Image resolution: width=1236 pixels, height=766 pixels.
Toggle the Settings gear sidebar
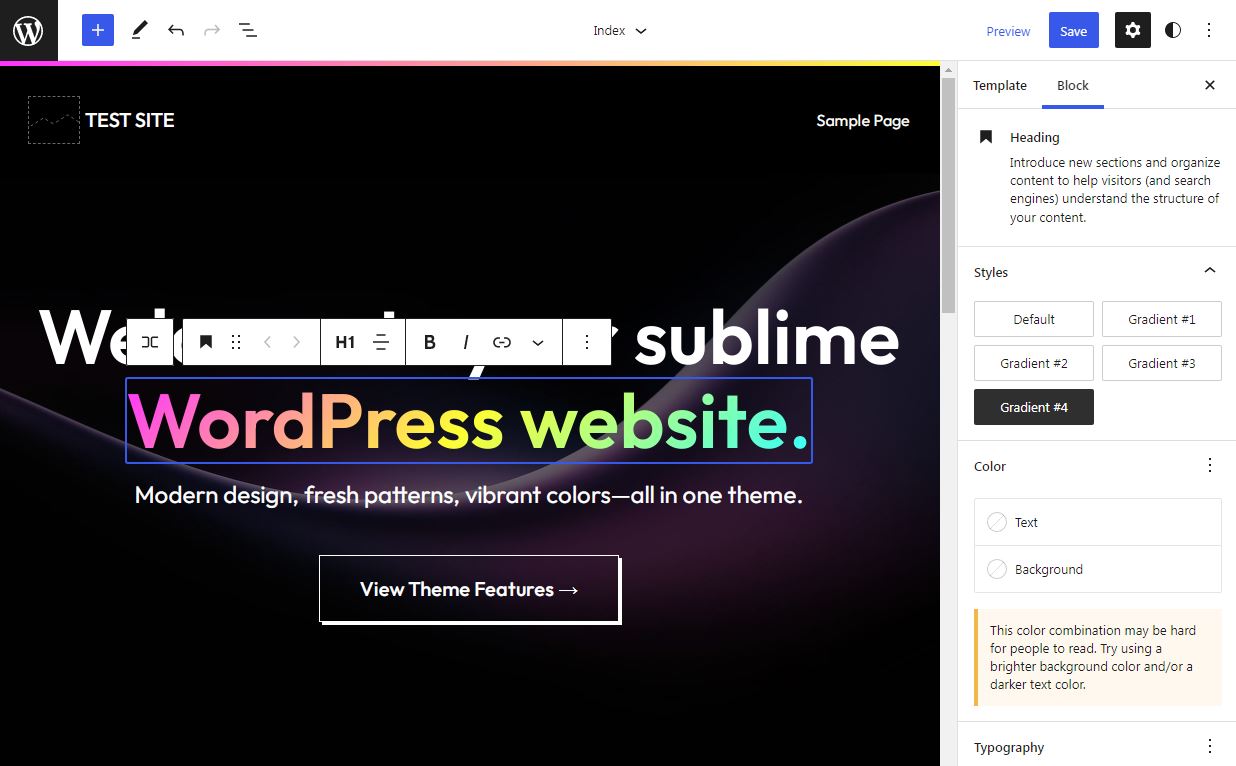1132,30
